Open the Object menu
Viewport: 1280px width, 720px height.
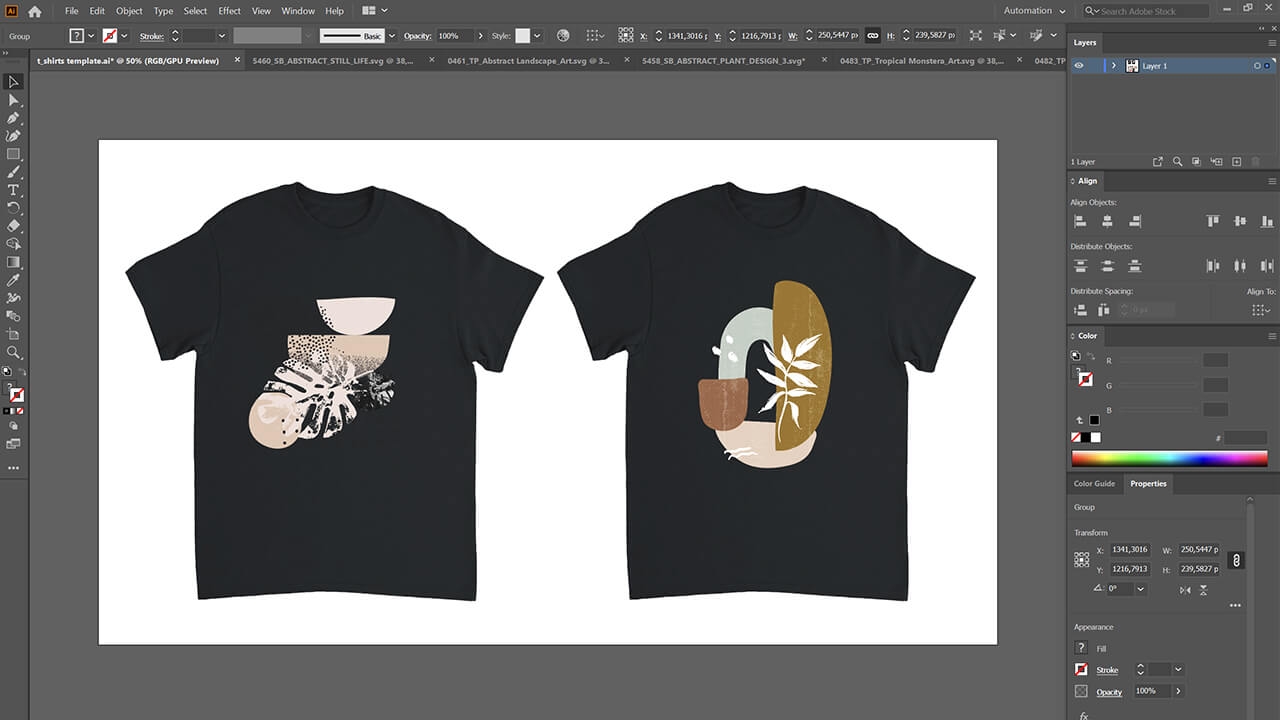(x=129, y=11)
